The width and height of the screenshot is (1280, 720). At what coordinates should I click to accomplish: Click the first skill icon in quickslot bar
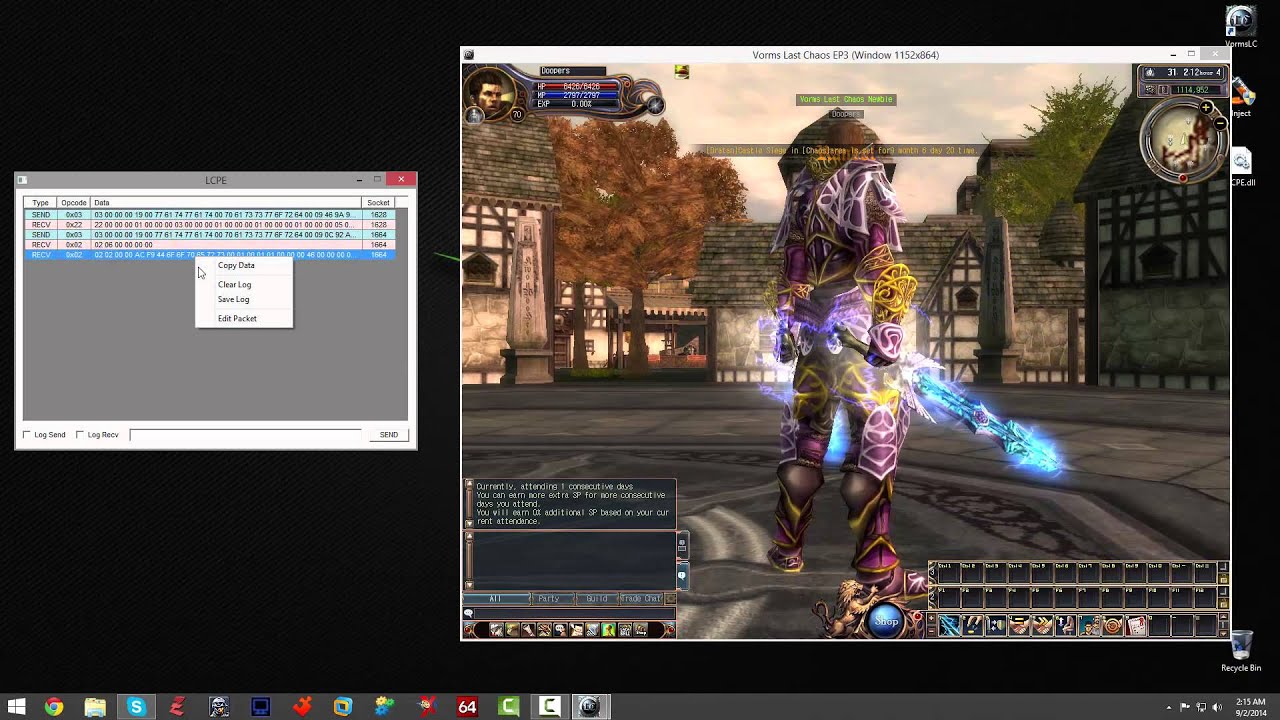(x=950, y=625)
